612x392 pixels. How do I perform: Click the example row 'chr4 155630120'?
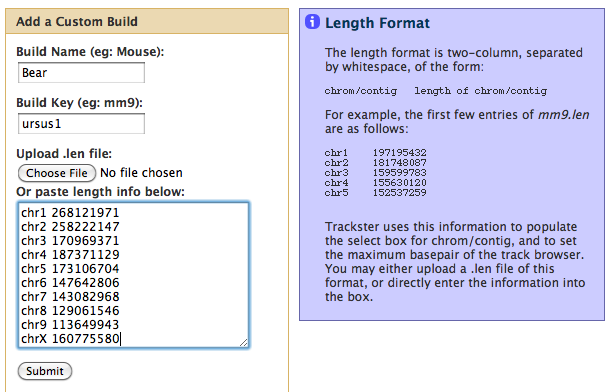tap(375, 183)
